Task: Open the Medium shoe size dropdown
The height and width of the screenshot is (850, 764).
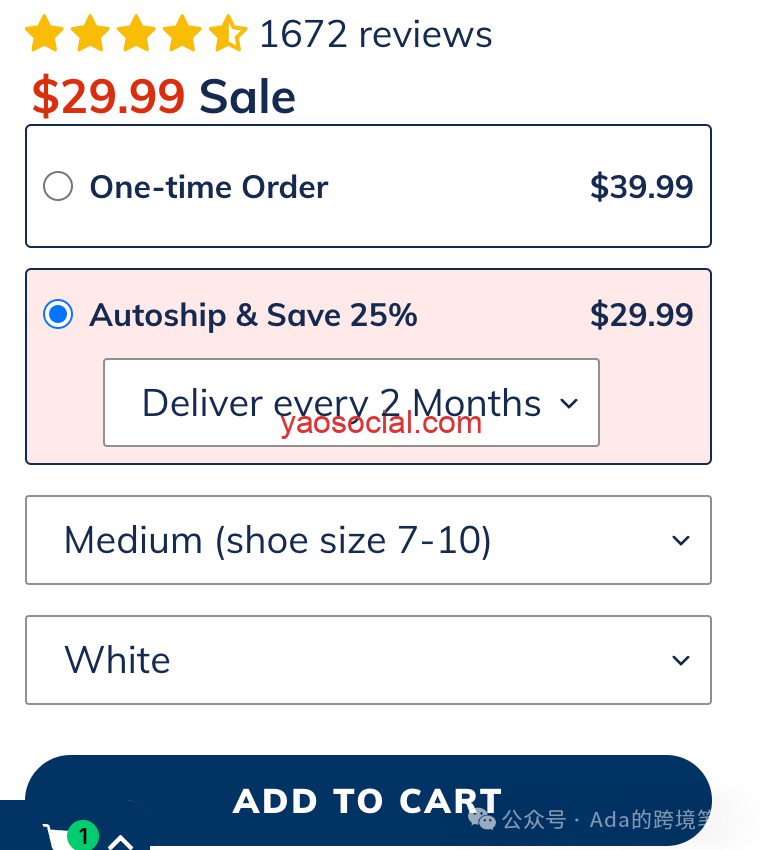Action: tap(368, 540)
